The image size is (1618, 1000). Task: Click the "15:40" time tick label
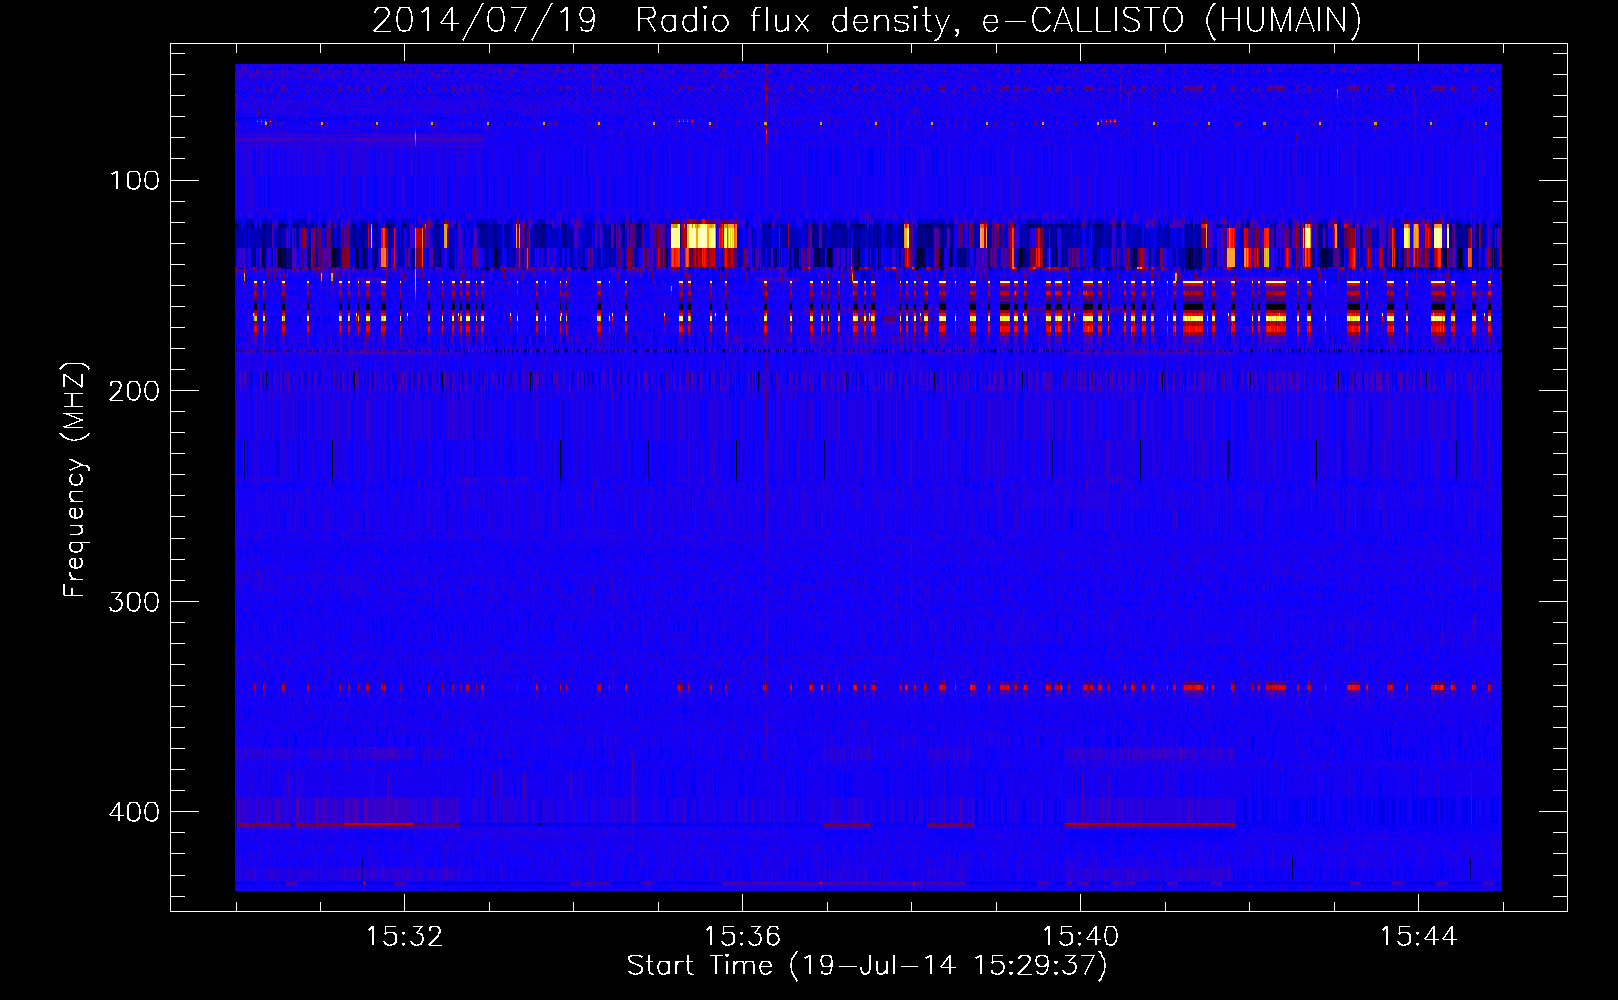pyautogui.click(x=1080, y=937)
